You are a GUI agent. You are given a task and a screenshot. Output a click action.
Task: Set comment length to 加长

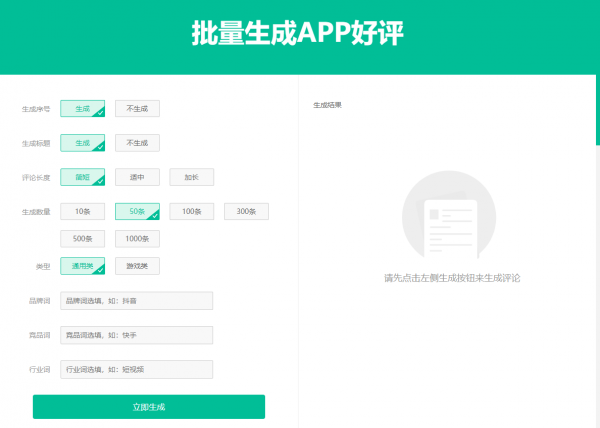191,177
